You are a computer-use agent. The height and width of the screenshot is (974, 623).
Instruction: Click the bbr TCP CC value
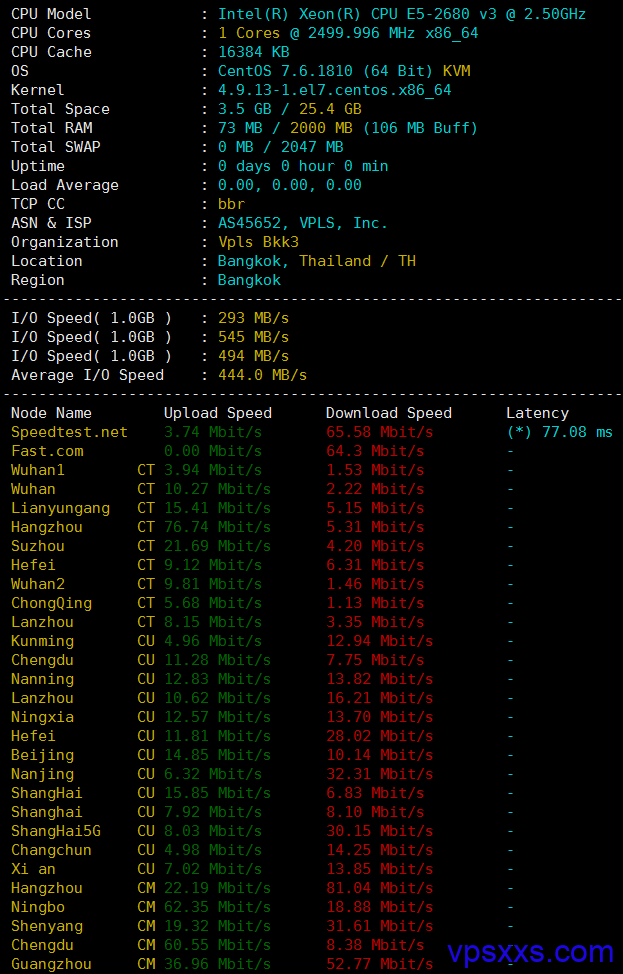pos(231,204)
